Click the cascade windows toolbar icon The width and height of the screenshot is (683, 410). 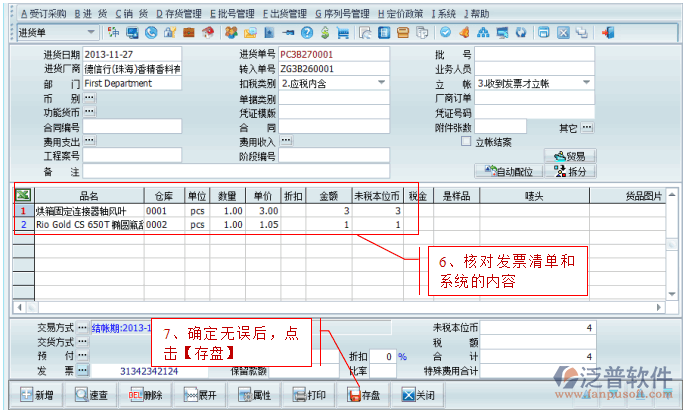pyautogui.click(x=582, y=32)
